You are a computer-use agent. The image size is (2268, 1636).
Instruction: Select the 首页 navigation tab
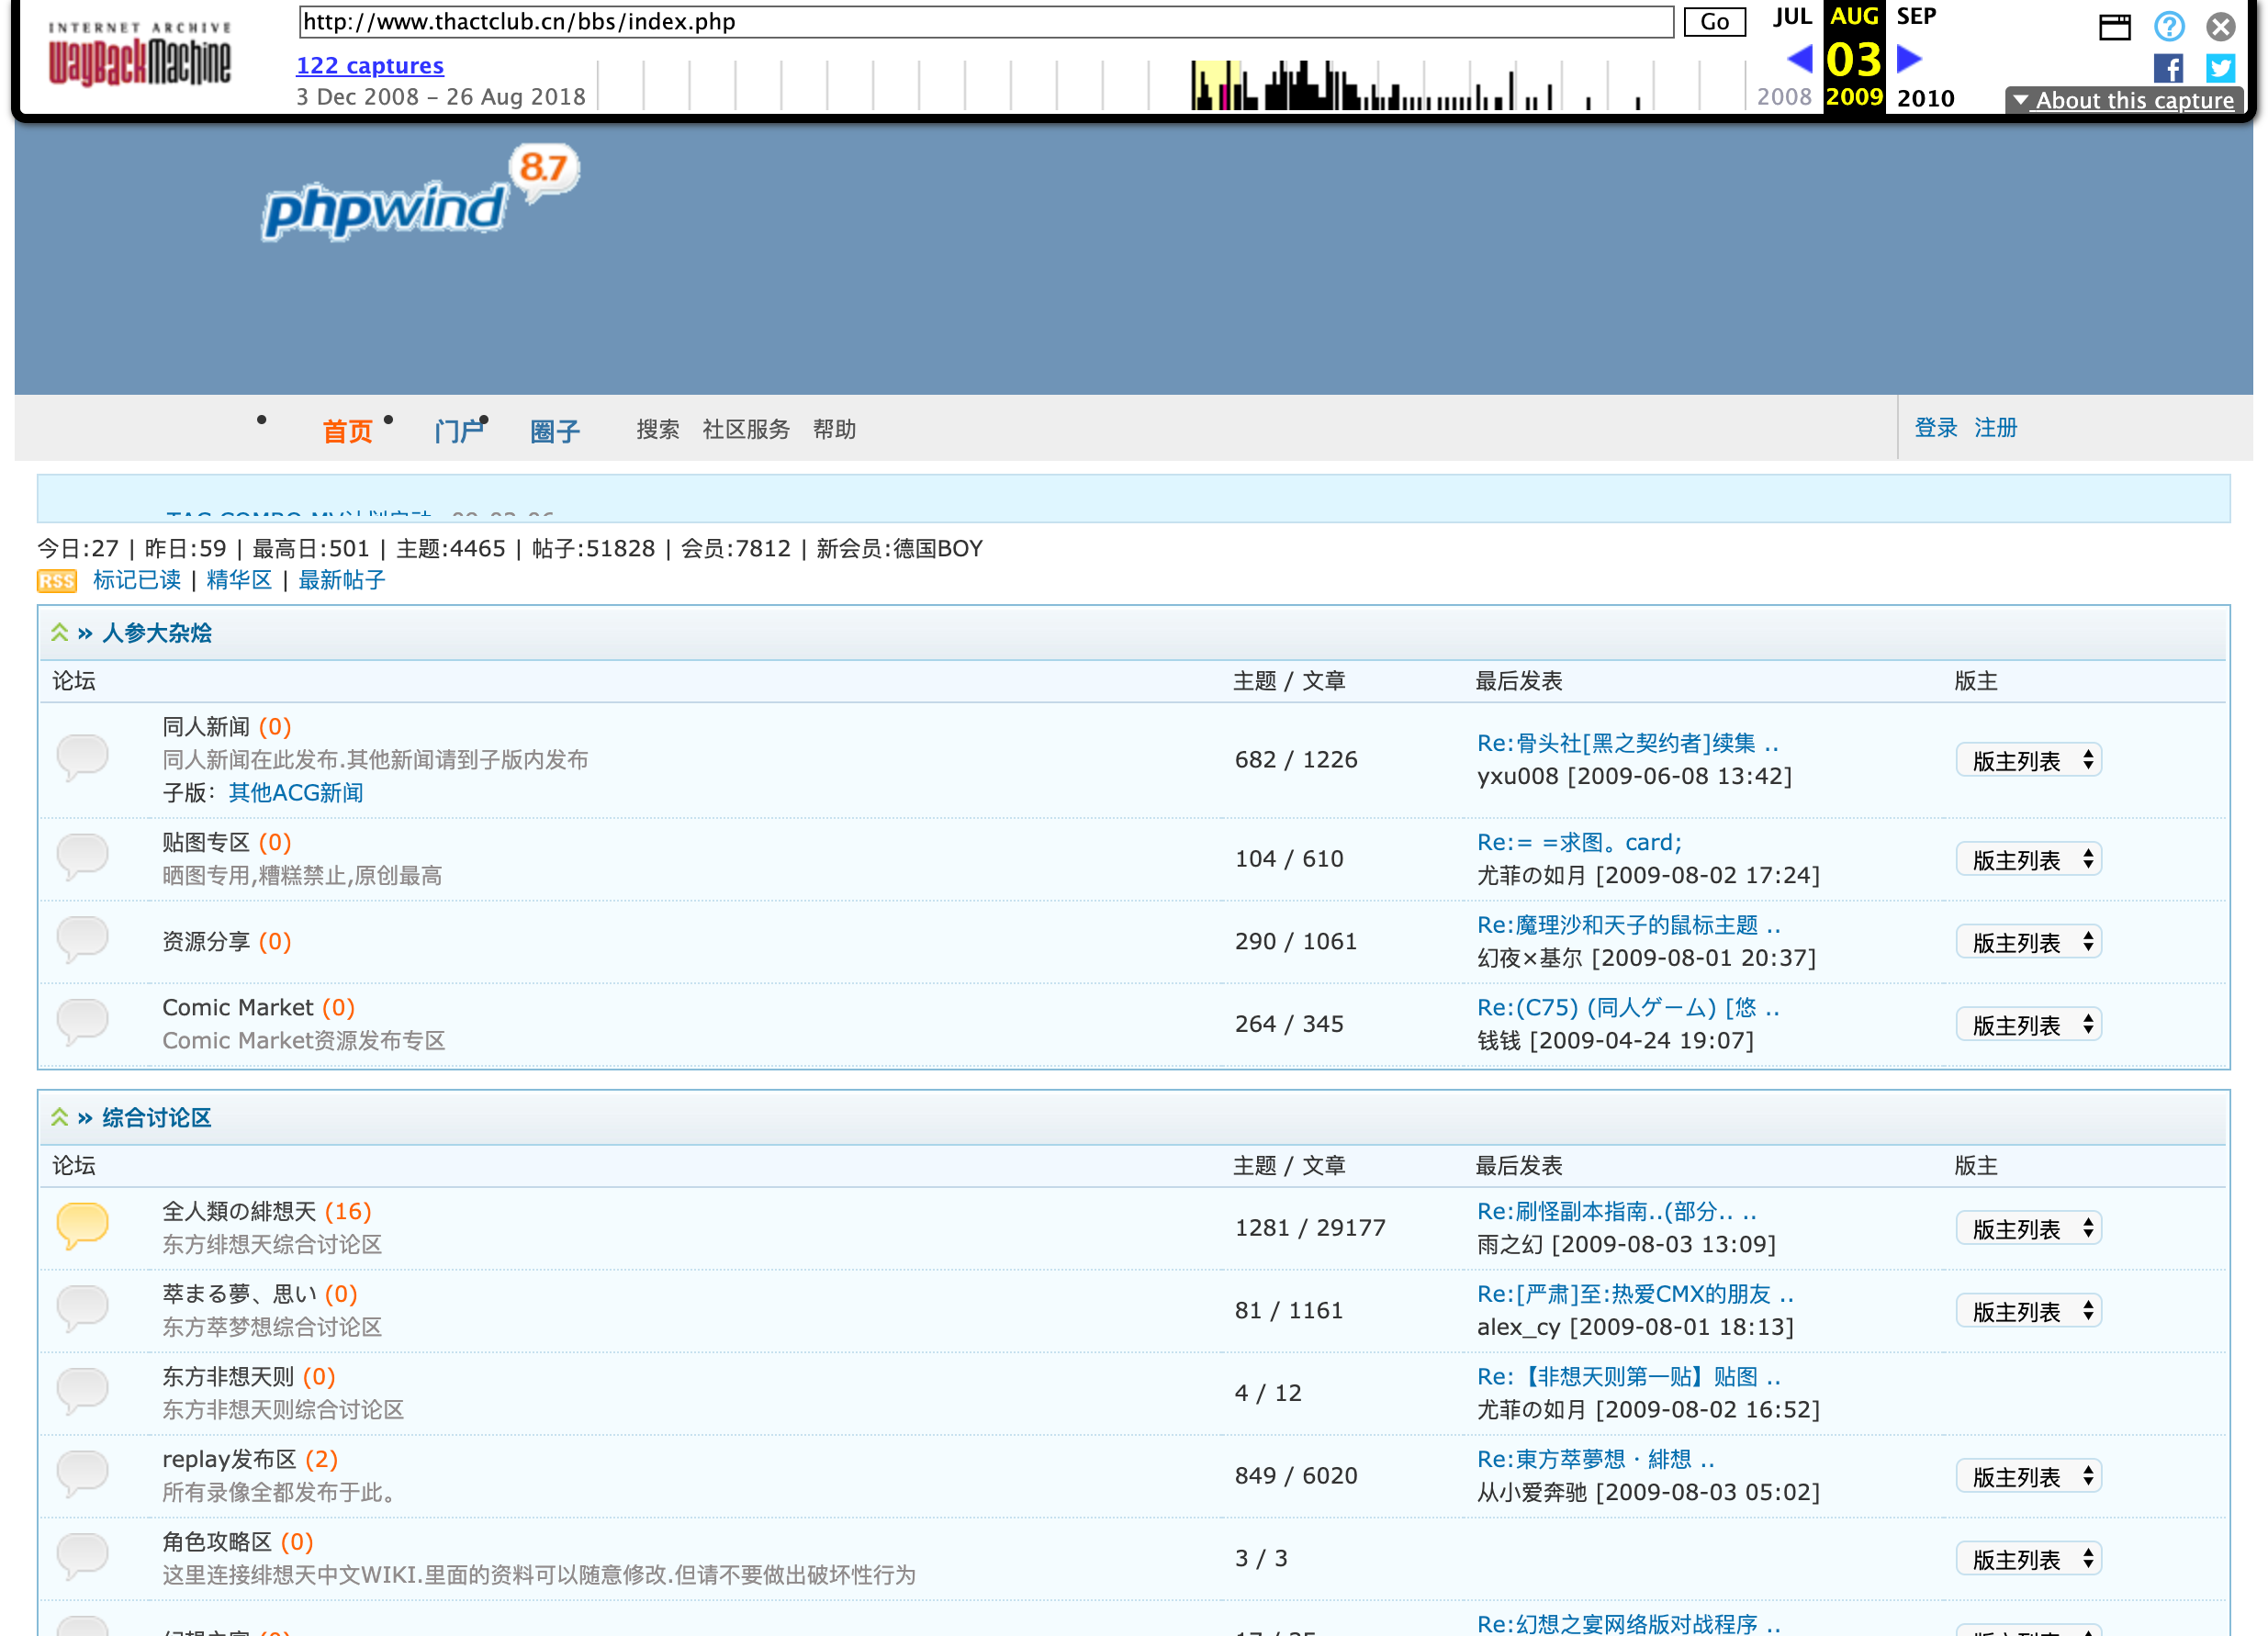[x=347, y=431]
